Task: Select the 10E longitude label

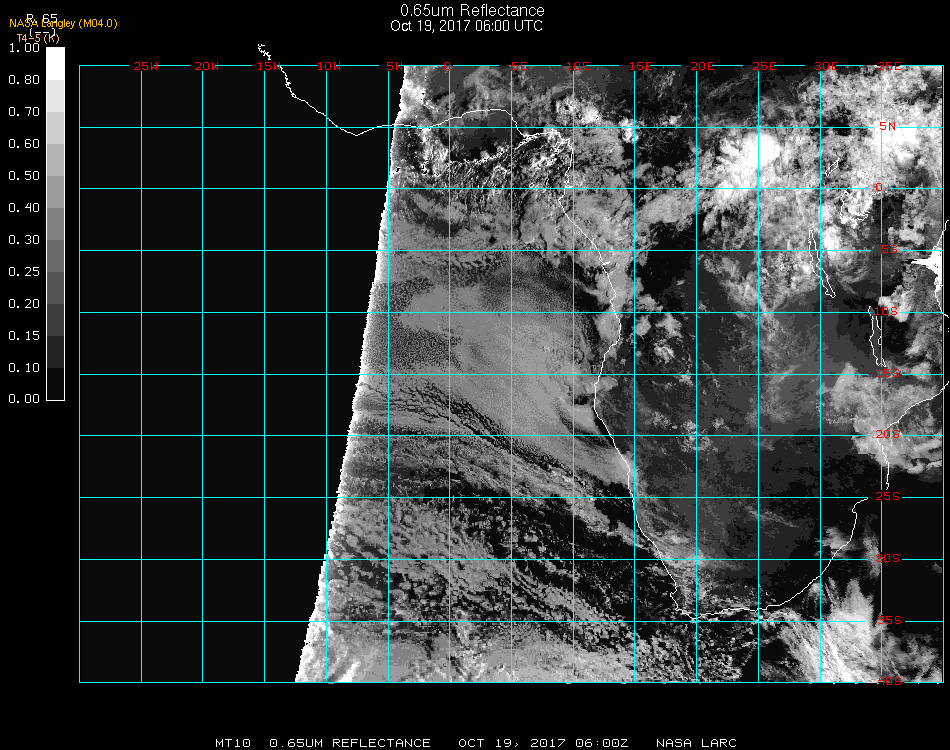Action: [581, 66]
